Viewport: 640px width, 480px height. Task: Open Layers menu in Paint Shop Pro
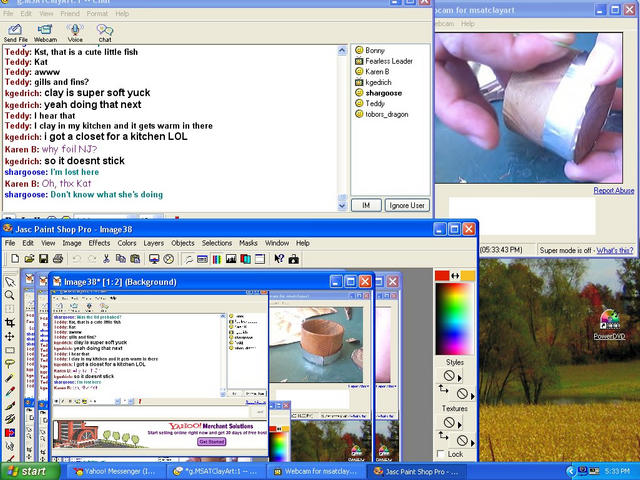[x=153, y=243]
